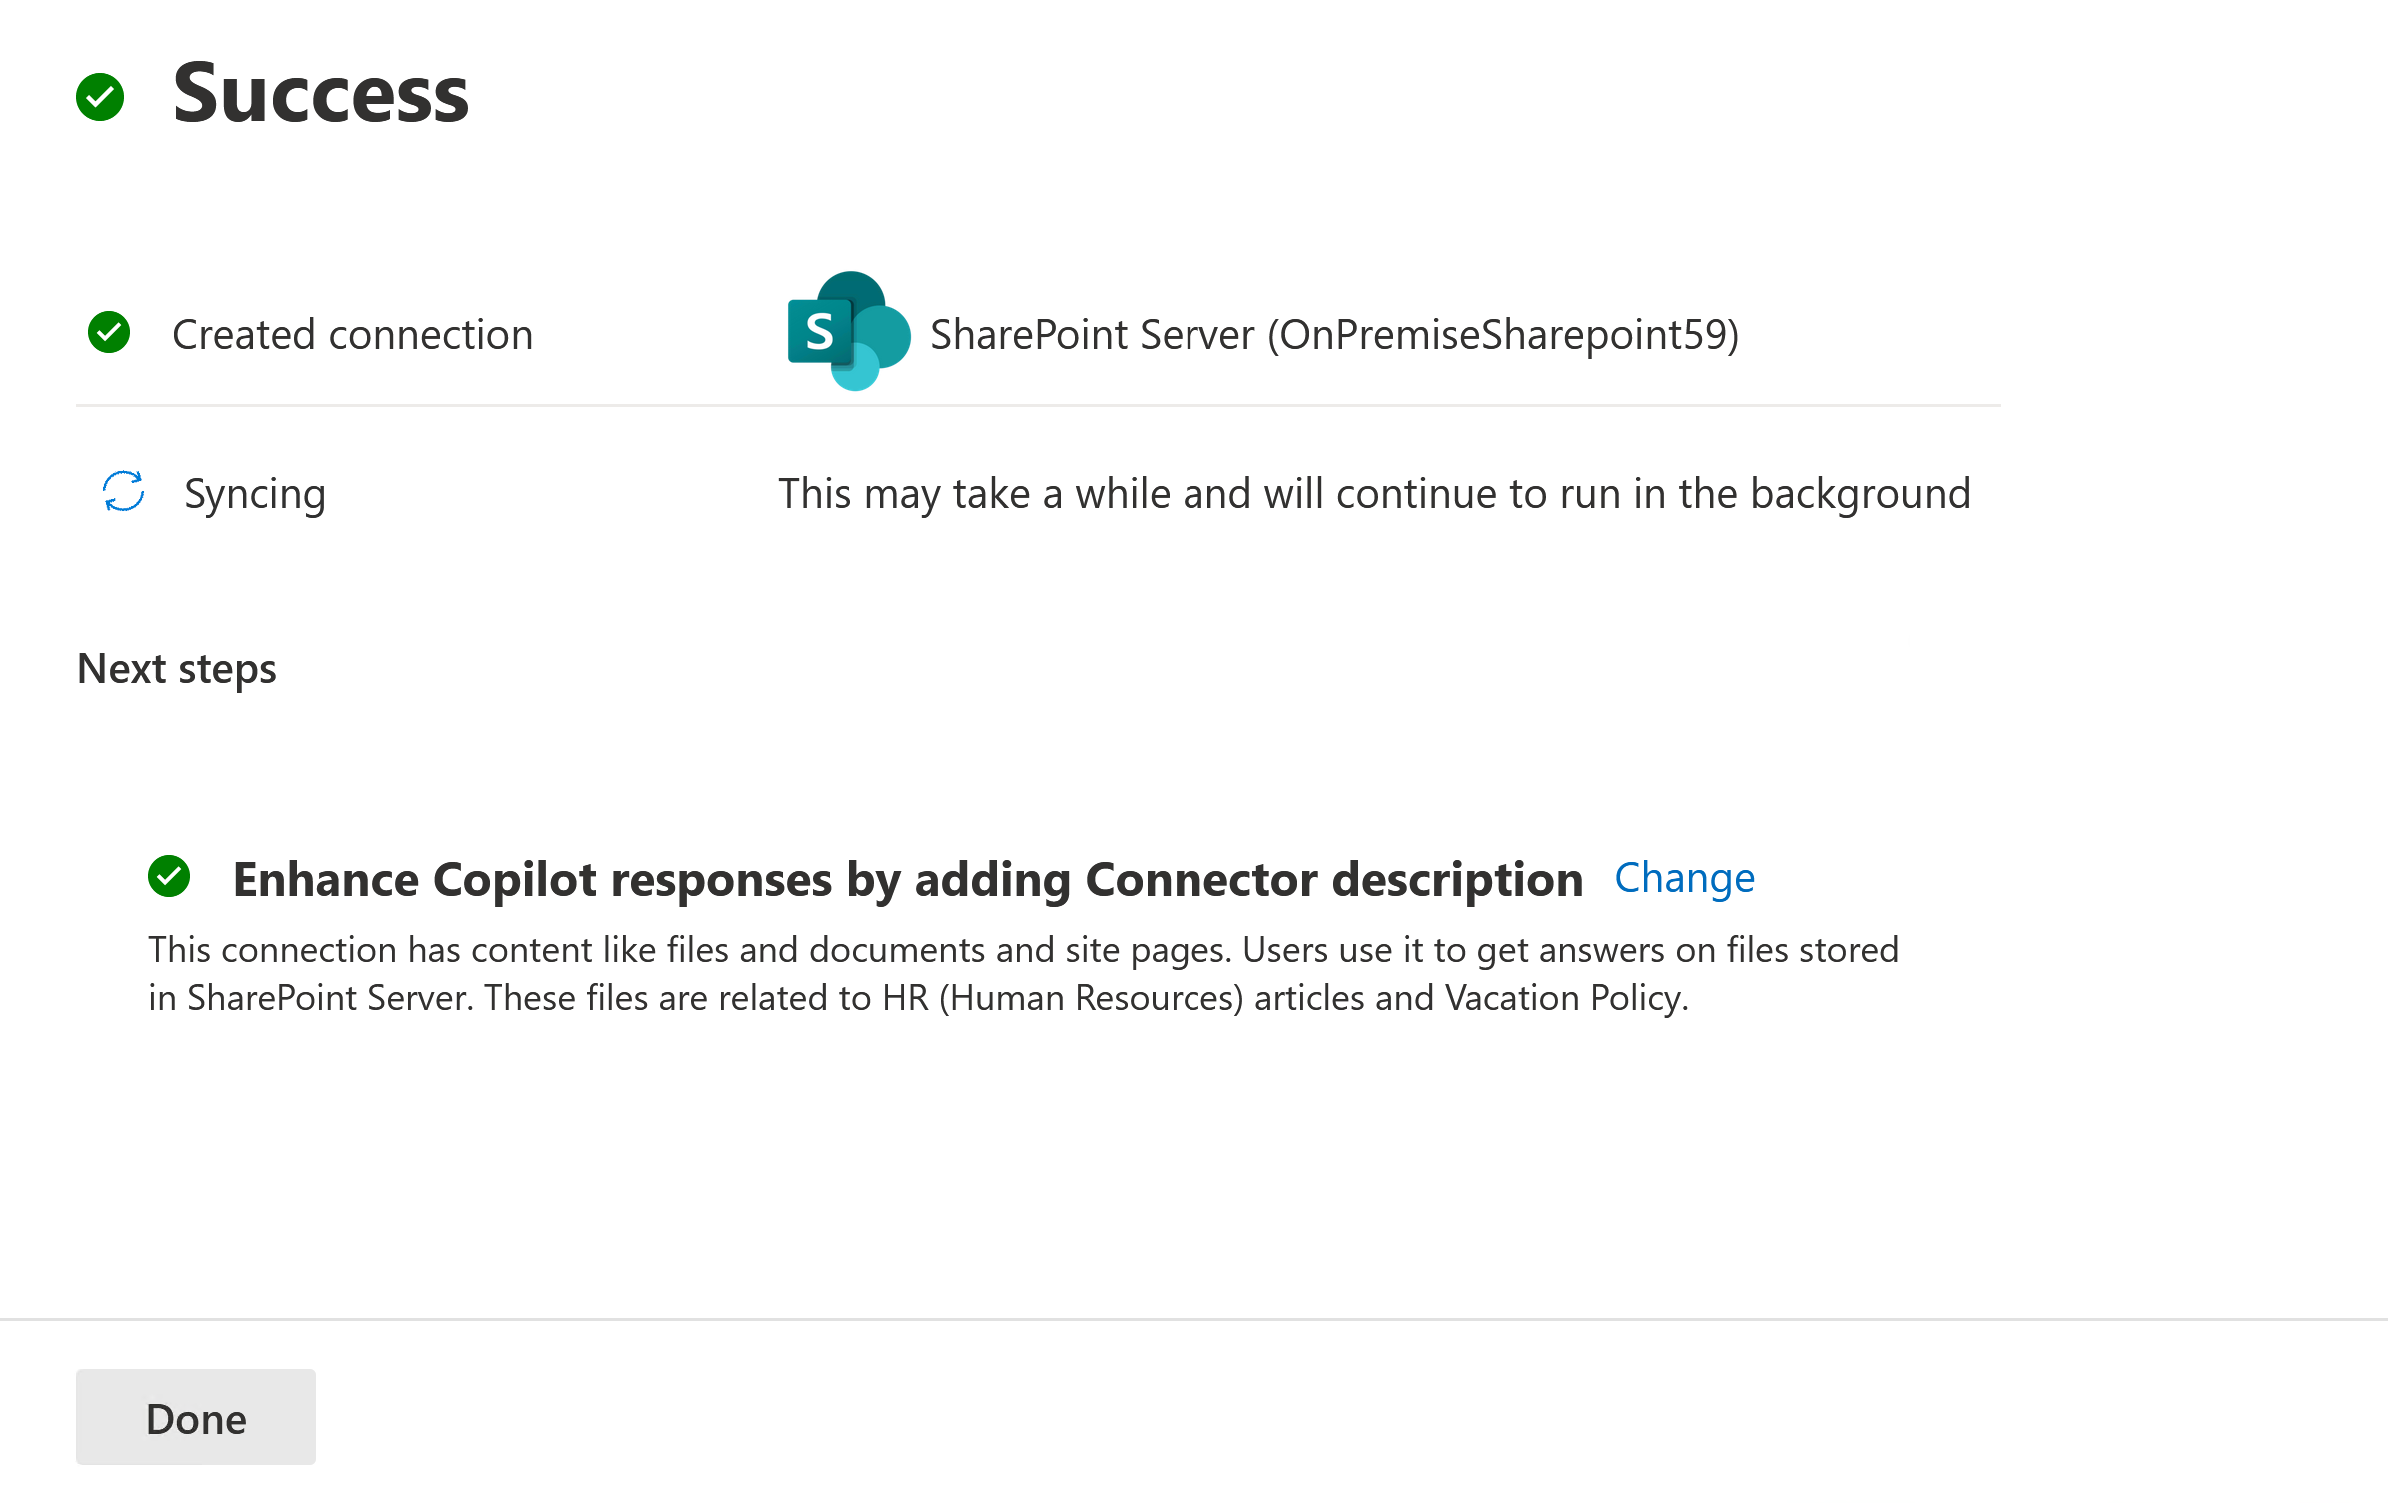Select the Success heading text
Viewport: 2388px width, 1503px height.
pyautogui.click(x=321, y=94)
